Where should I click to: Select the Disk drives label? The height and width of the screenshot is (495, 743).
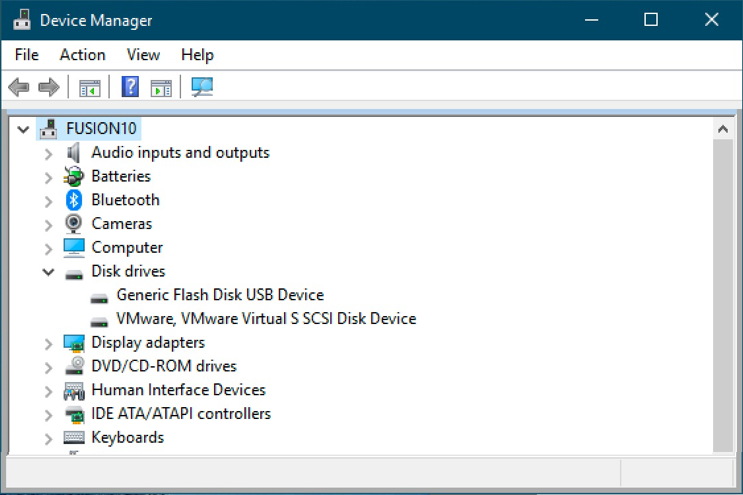[x=128, y=271]
